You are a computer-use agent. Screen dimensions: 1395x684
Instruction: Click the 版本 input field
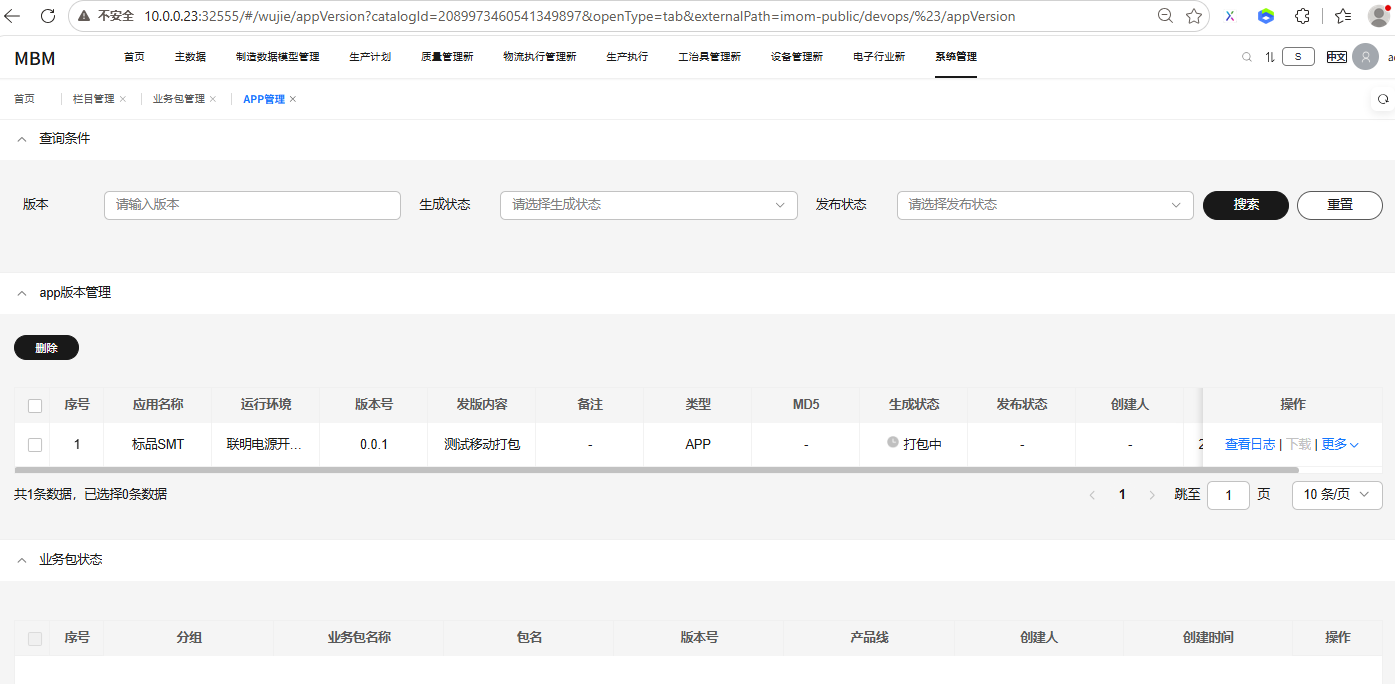click(x=252, y=205)
